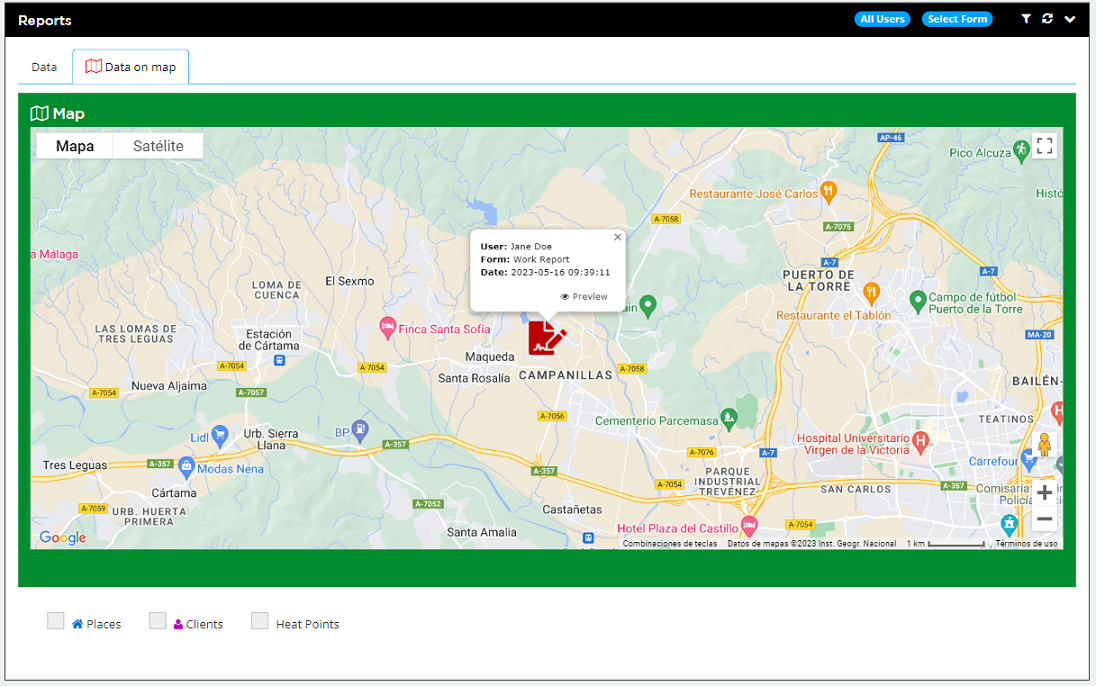Click the Nueva Aljaima place label
Screen dimensions: 1096x686
169,386
